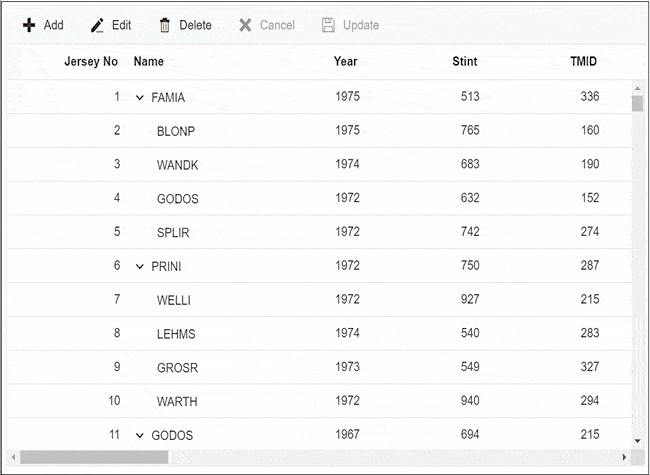Collapse the PRINI row

140,267
